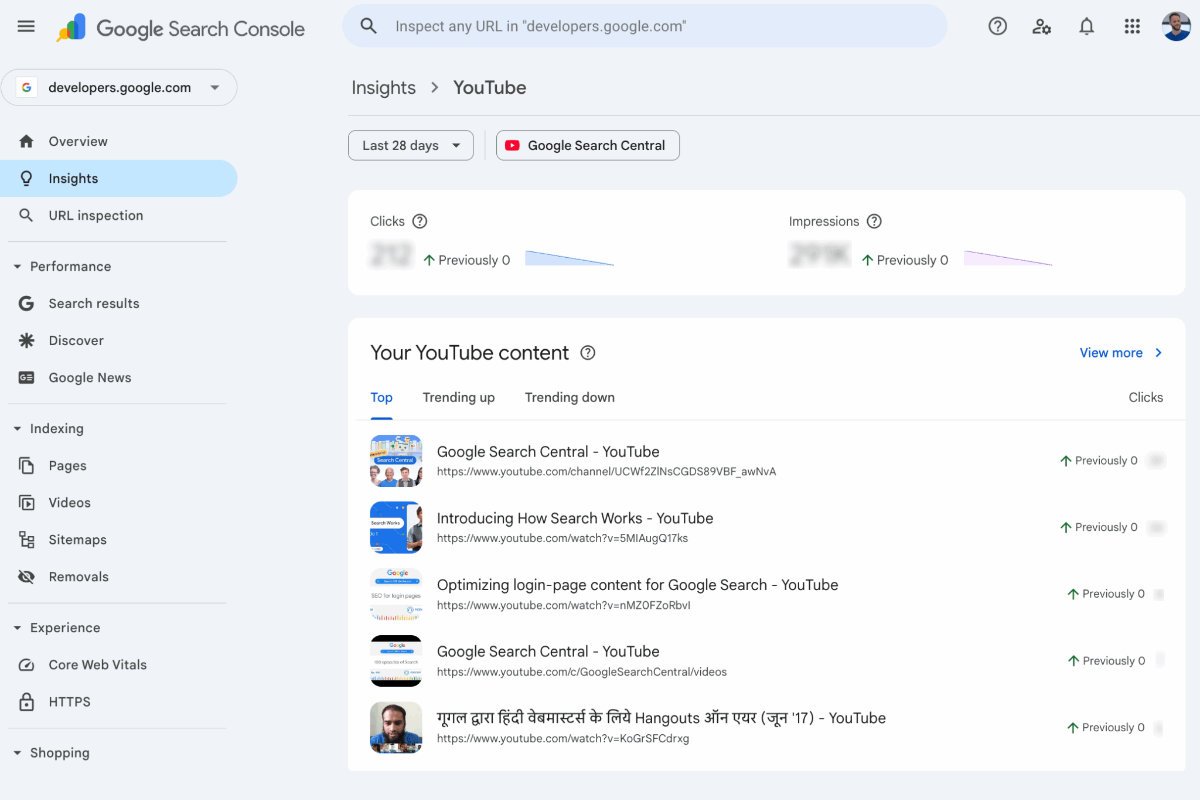Image resolution: width=1200 pixels, height=800 pixels.
Task: Expand the developers.google.com property selector
Action: tap(119, 88)
